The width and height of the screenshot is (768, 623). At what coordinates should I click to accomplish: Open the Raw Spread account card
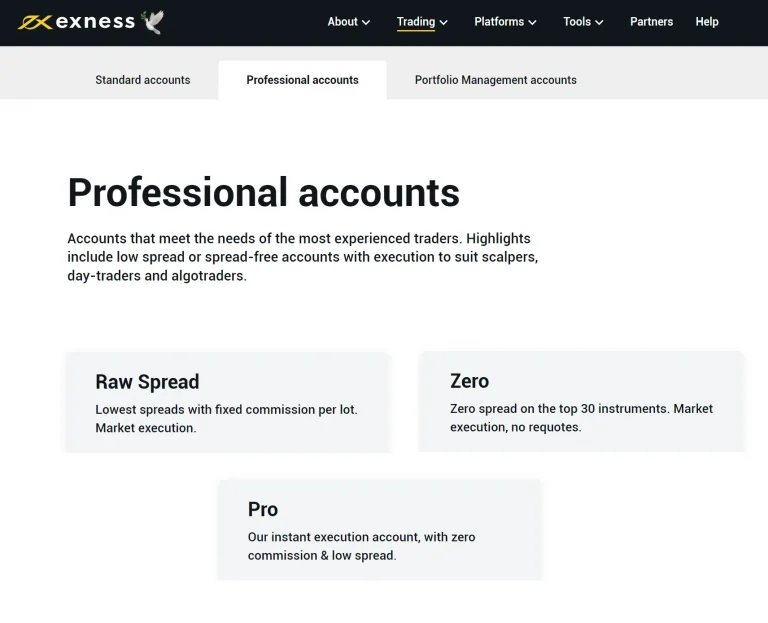[x=228, y=402]
